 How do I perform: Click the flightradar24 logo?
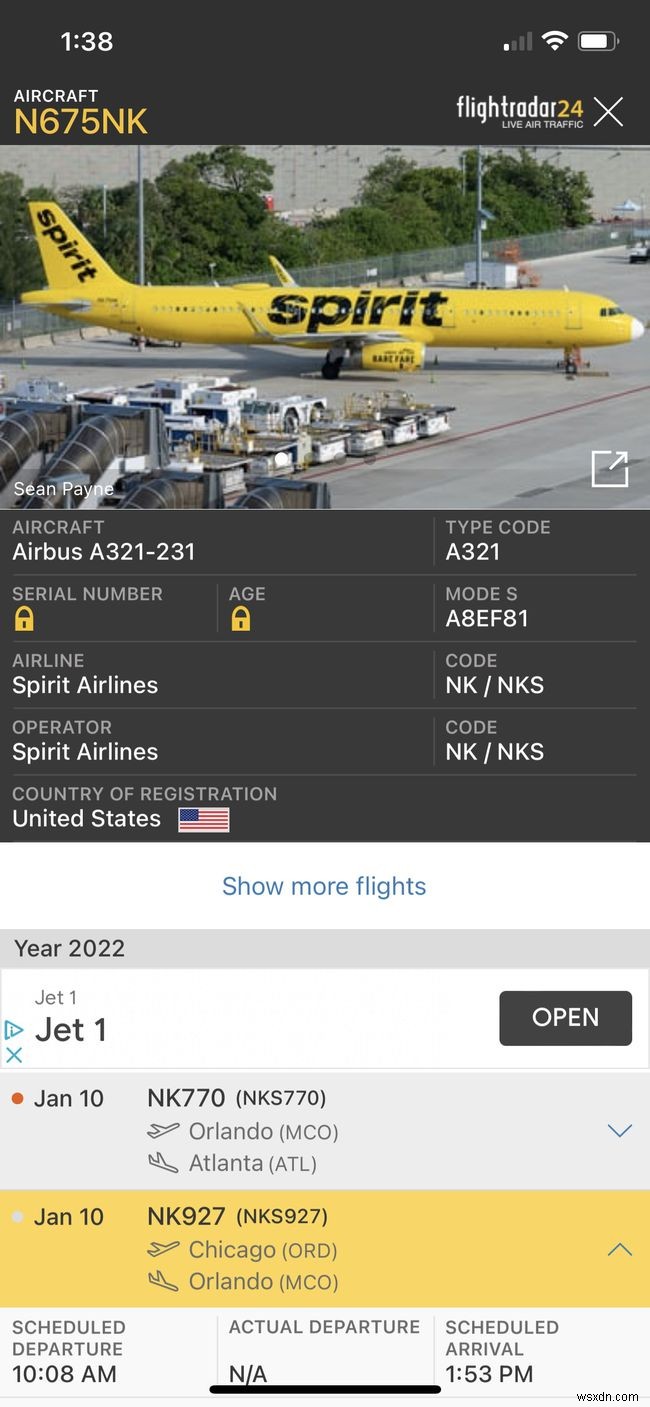coord(520,112)
